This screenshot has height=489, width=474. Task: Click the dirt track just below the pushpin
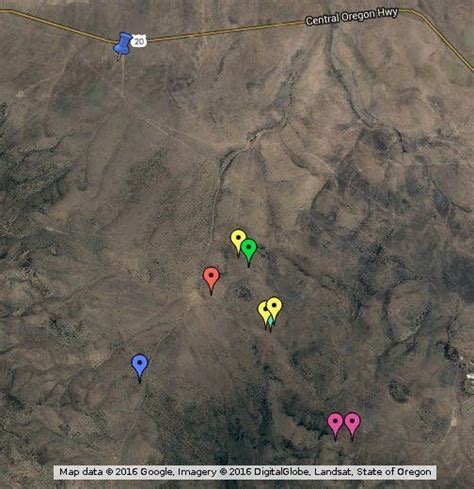pyautogui.click(x=123, y=75)
